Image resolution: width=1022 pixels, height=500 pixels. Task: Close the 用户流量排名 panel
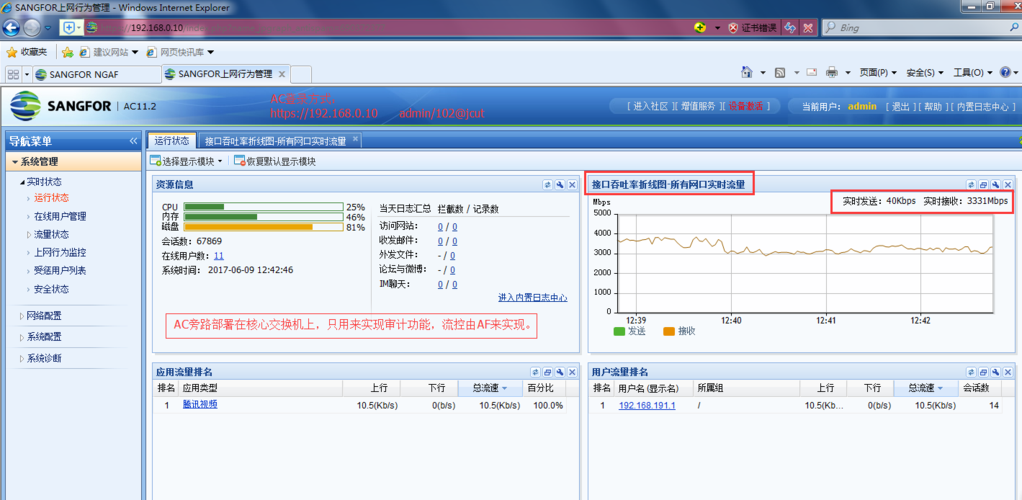1008,372
